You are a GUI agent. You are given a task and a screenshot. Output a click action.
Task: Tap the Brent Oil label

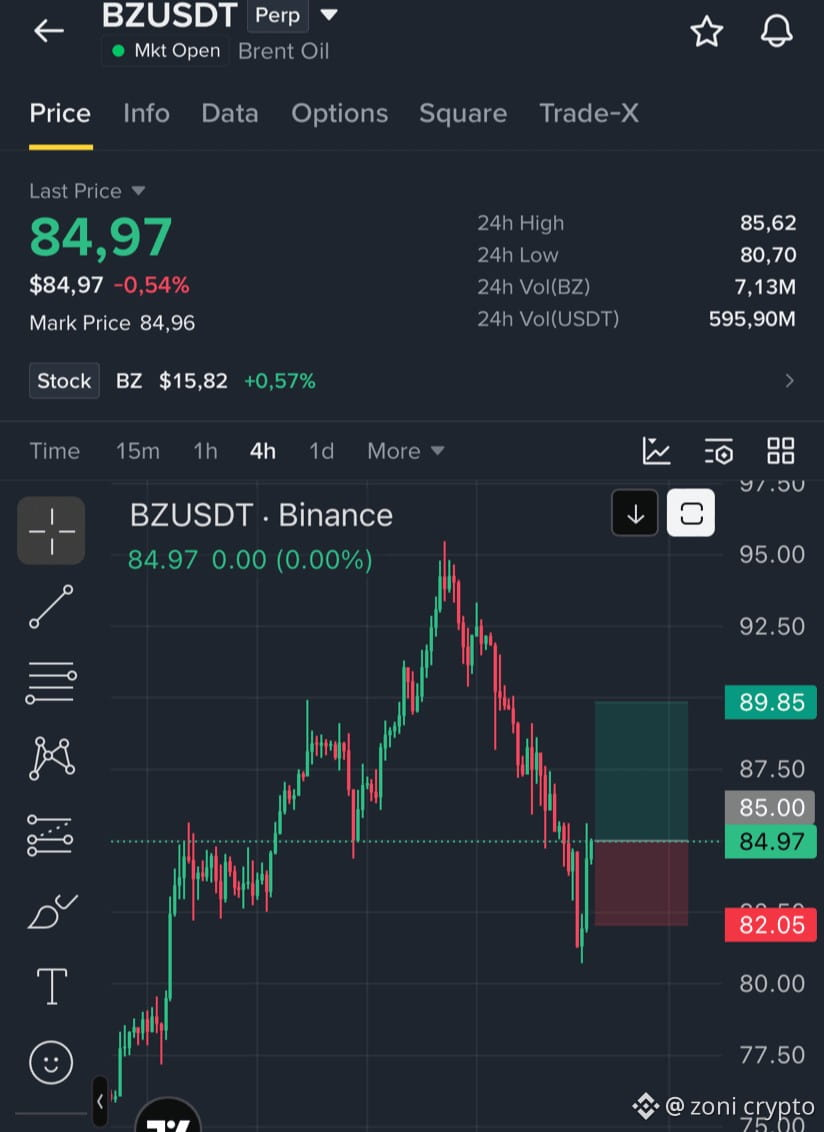(x=283, y=51)
